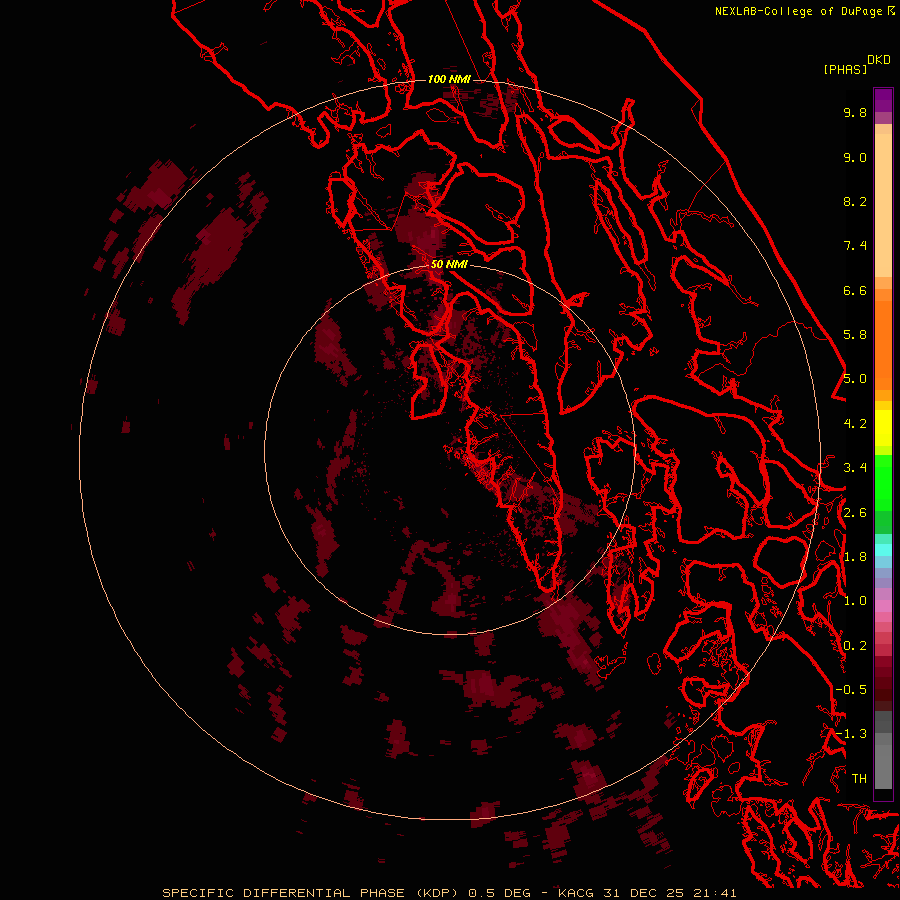900x900 pixels.
Task: Click the [PHAS] legend unit label
Action: (x=845, y=69)
